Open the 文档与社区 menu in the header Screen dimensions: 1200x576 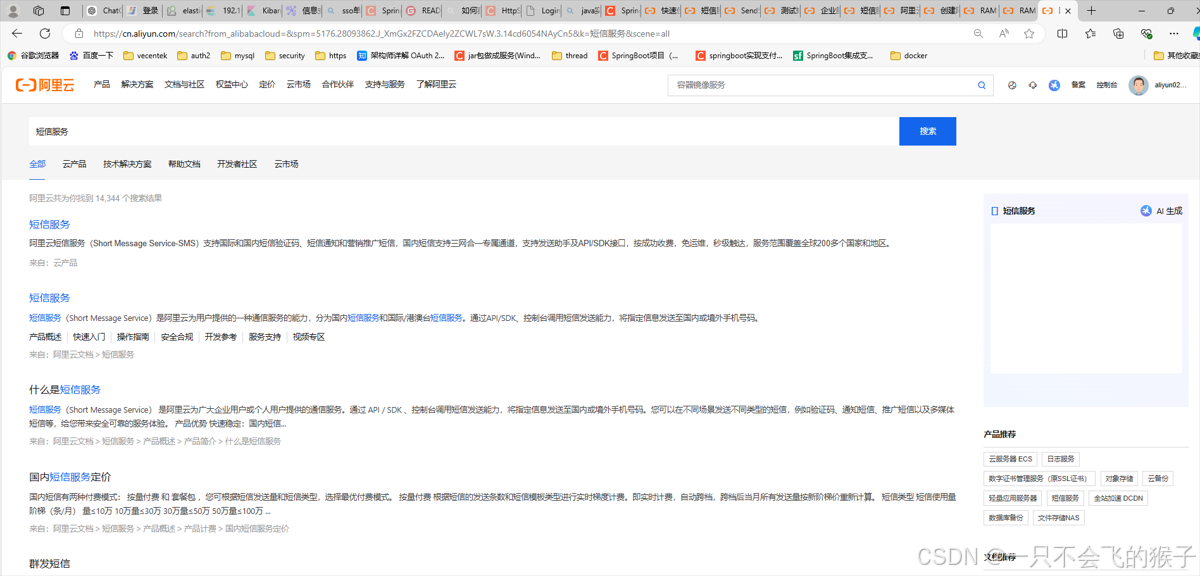[184, 85]
